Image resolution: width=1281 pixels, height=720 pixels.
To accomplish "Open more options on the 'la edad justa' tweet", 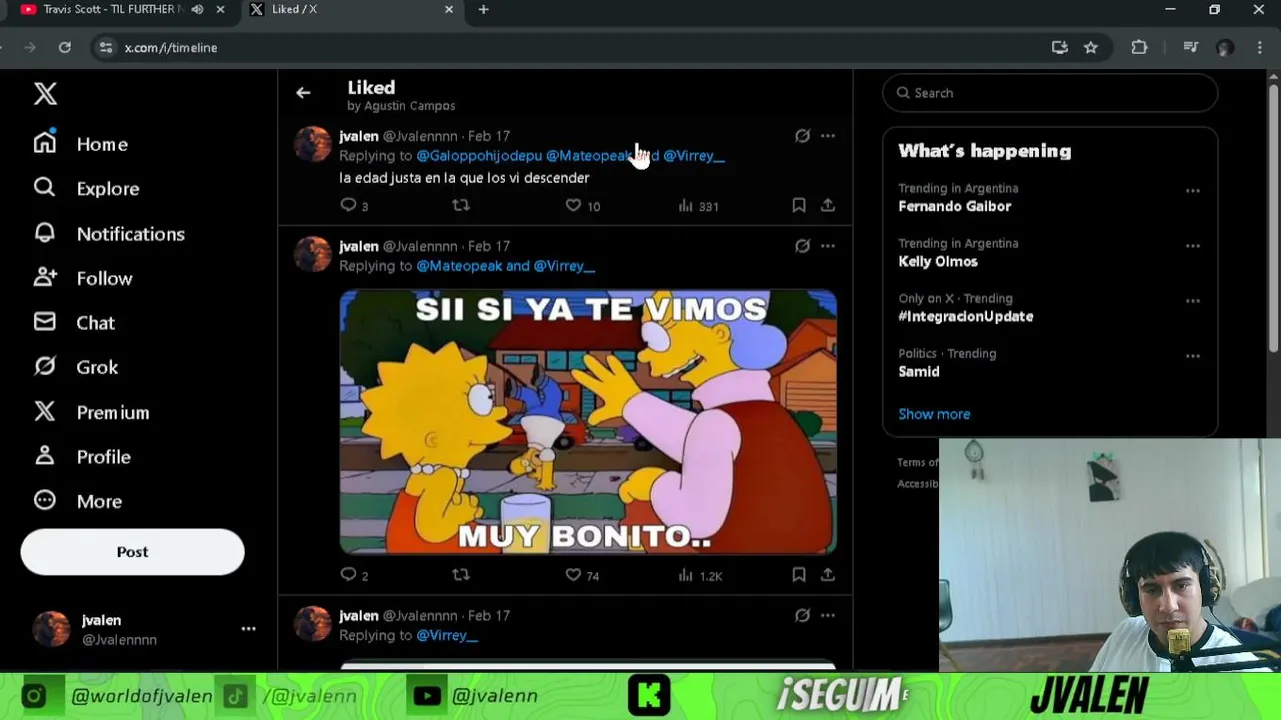I will click(828, 136).
